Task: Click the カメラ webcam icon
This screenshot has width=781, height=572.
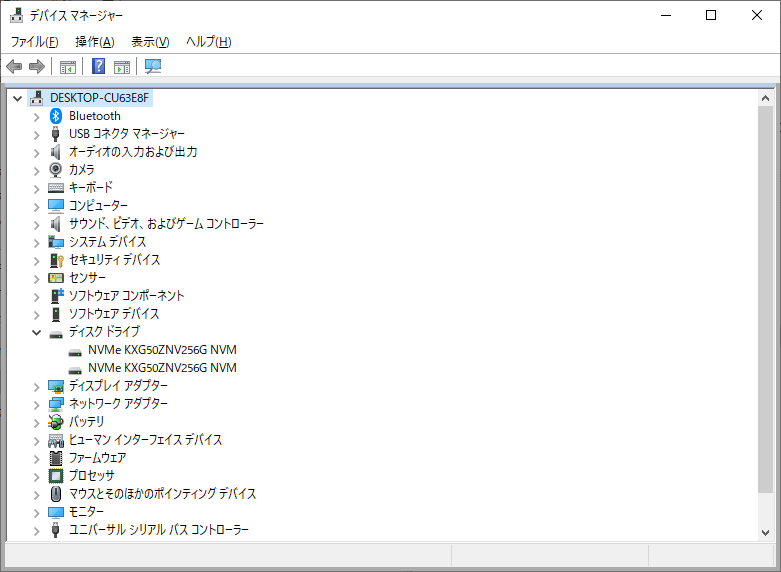Action: pyautogui.click(x=56, y=170)
